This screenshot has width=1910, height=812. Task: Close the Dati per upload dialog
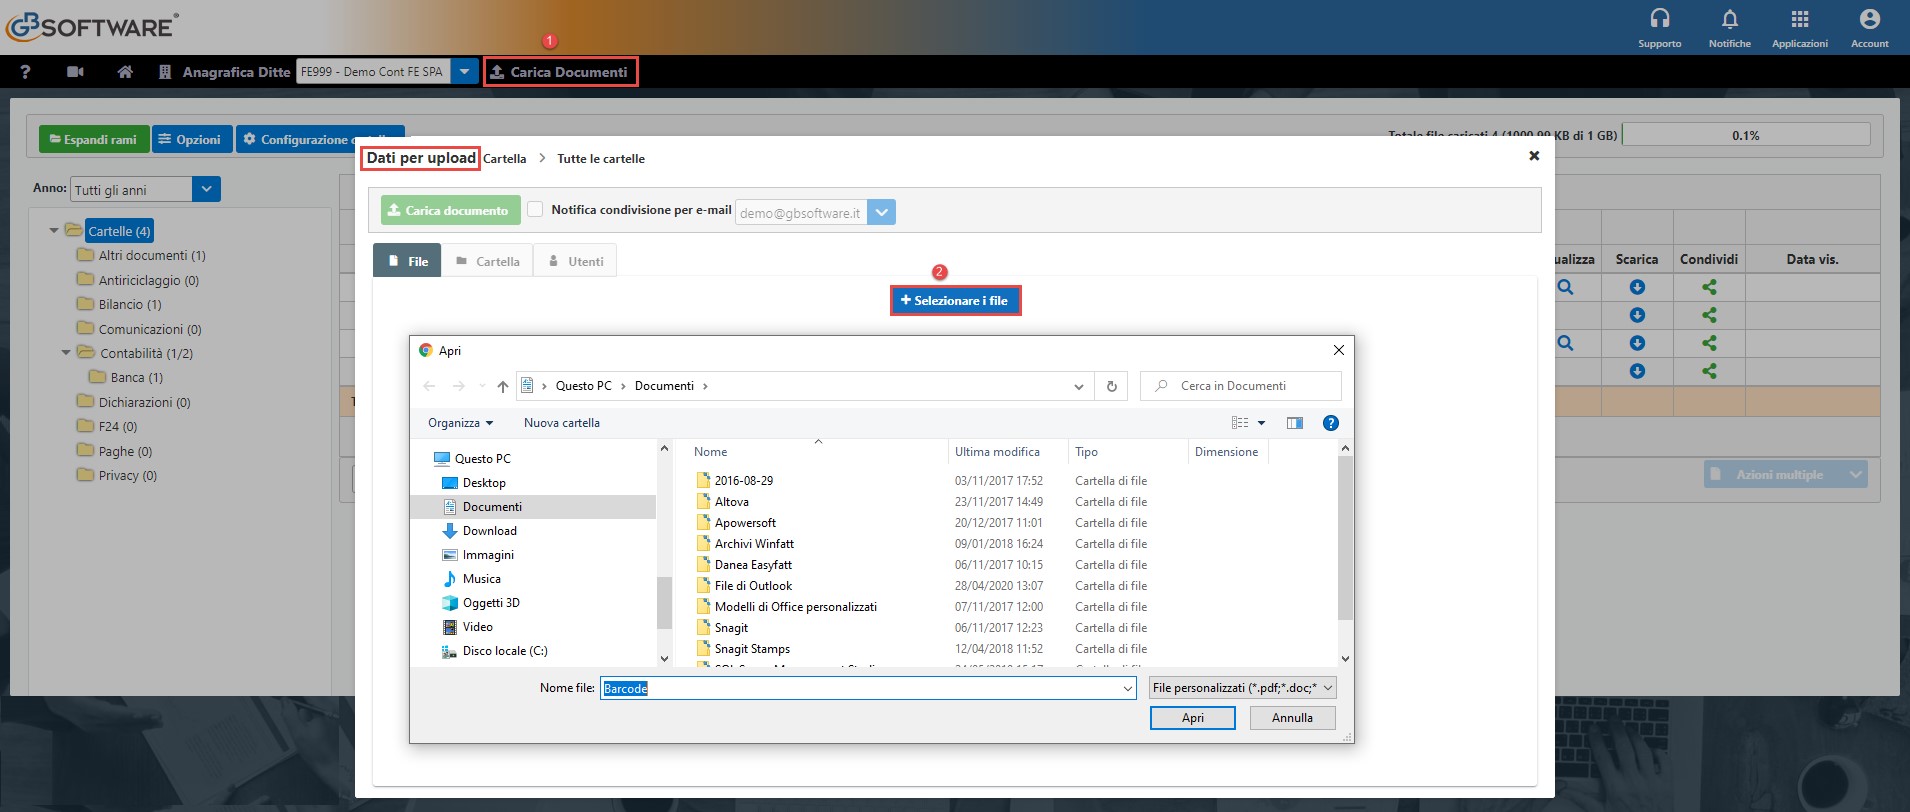(x=1534, y=156)
